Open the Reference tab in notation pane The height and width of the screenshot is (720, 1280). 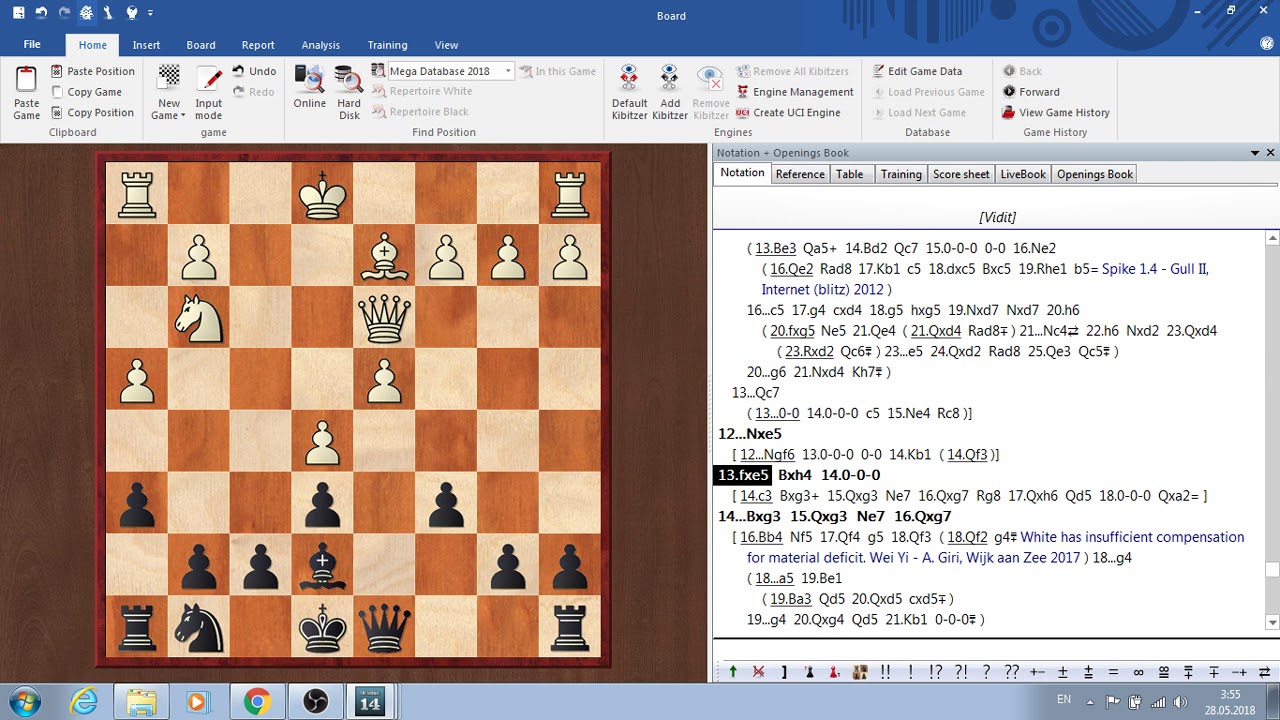(x=800, y=174)
